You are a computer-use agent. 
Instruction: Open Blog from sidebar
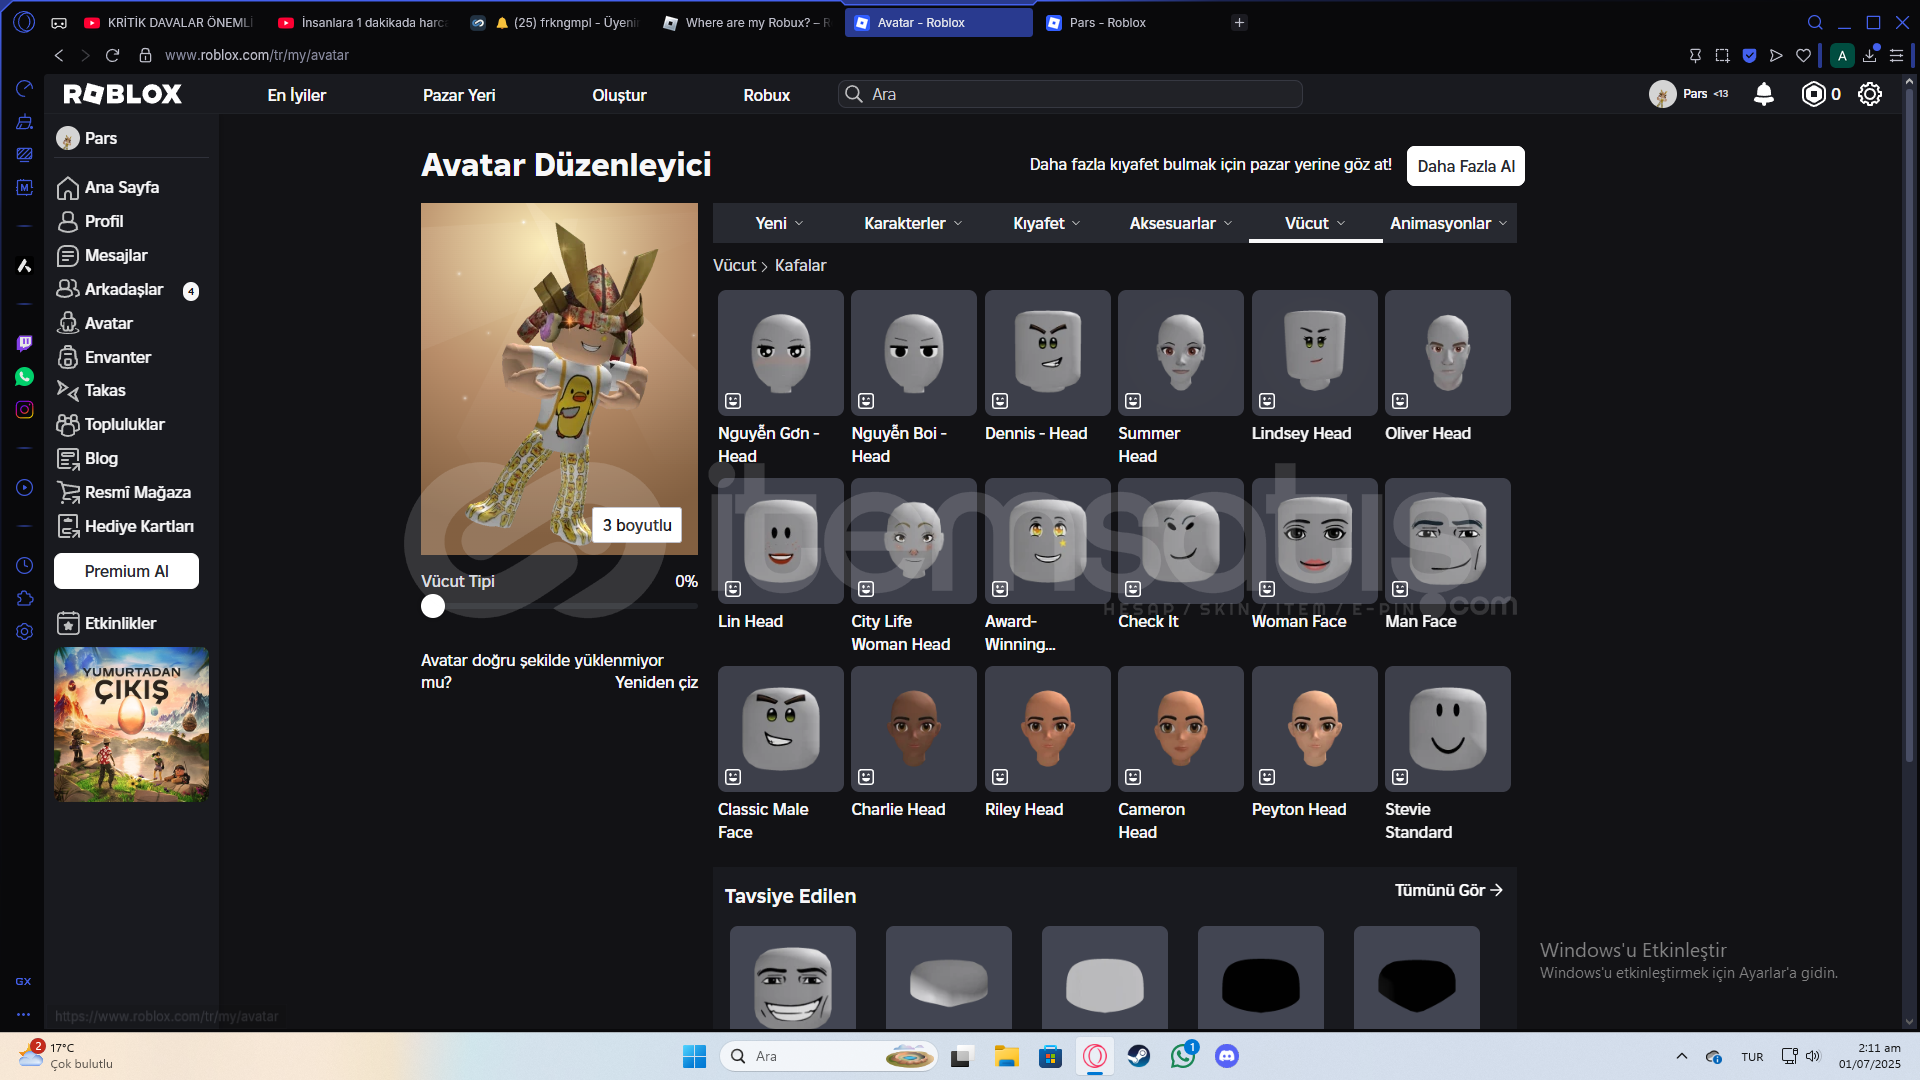coord(101,458)
